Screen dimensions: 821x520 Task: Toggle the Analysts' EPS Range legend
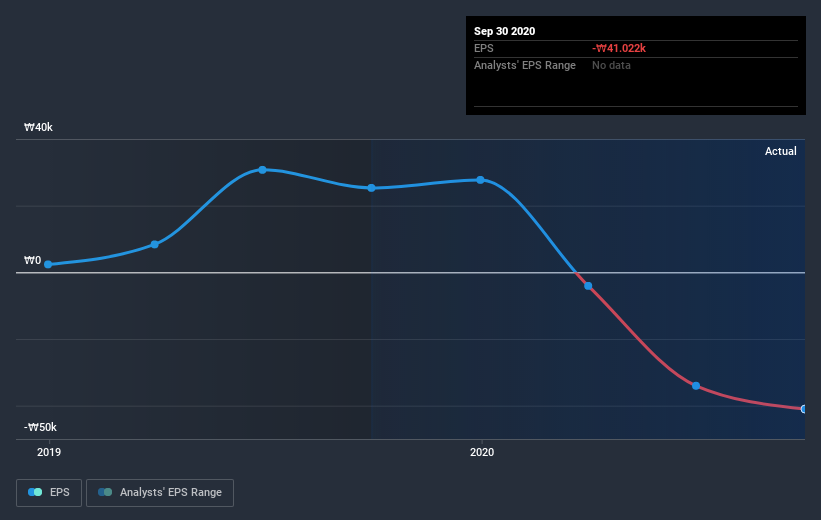point(160,492)
